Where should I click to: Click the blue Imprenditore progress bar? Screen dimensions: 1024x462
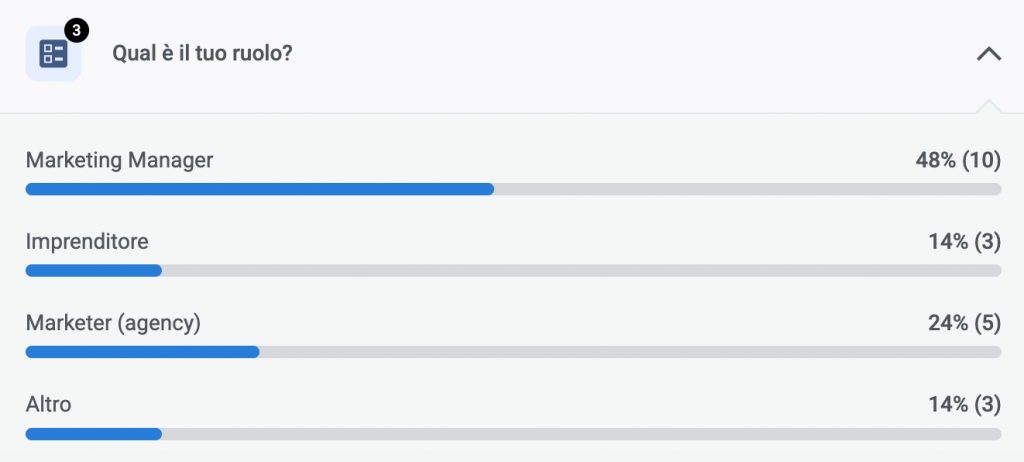coord(93,271)
